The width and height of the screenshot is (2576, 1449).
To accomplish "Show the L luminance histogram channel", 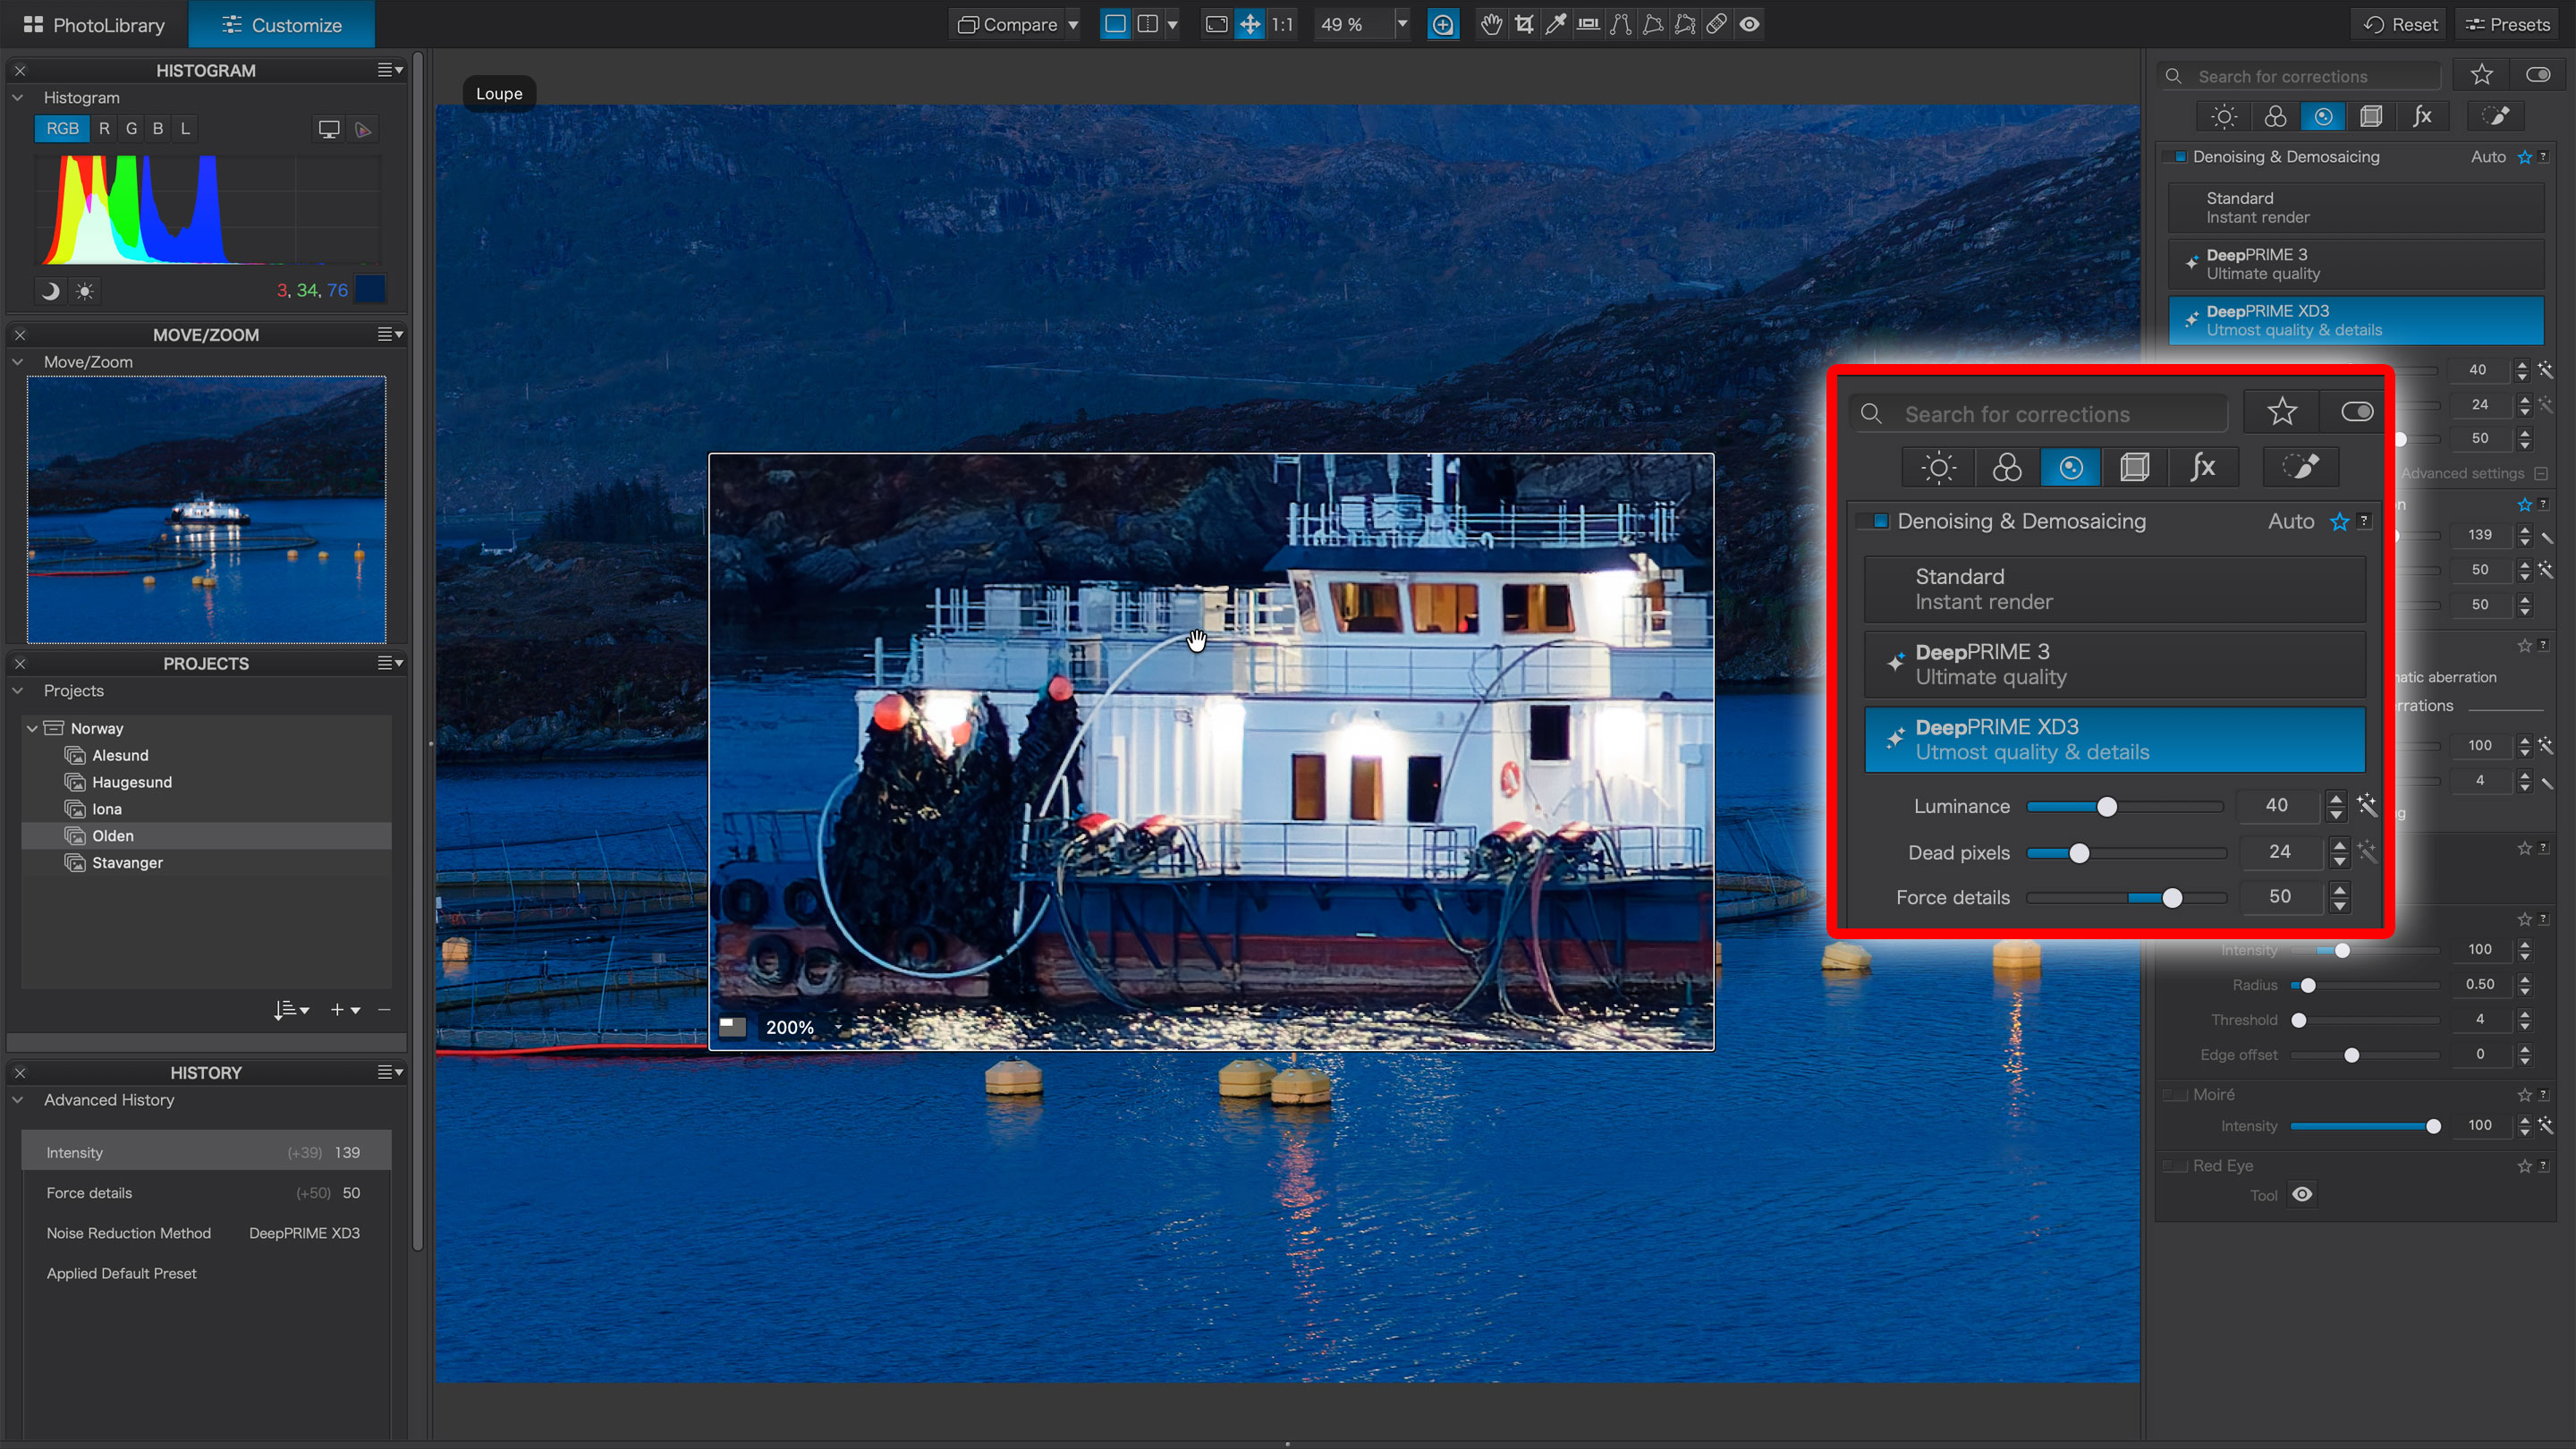I will click(x=185, y=129).
